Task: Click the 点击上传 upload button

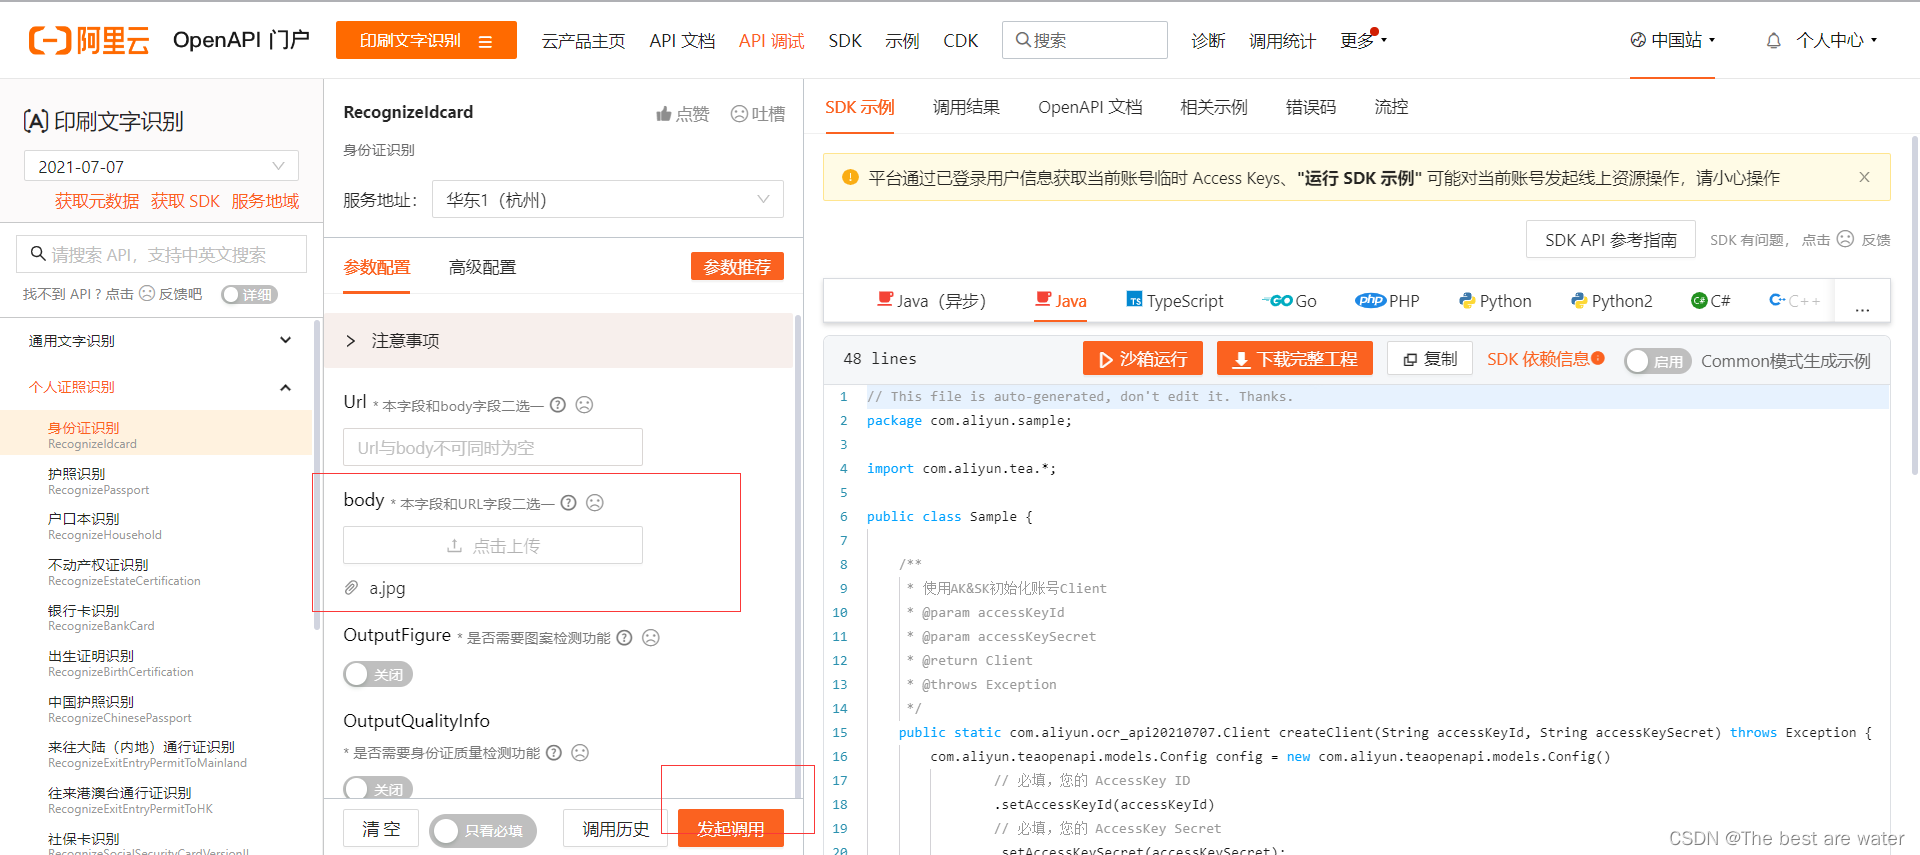Action: pyautogui.click(x=493, y=546)
